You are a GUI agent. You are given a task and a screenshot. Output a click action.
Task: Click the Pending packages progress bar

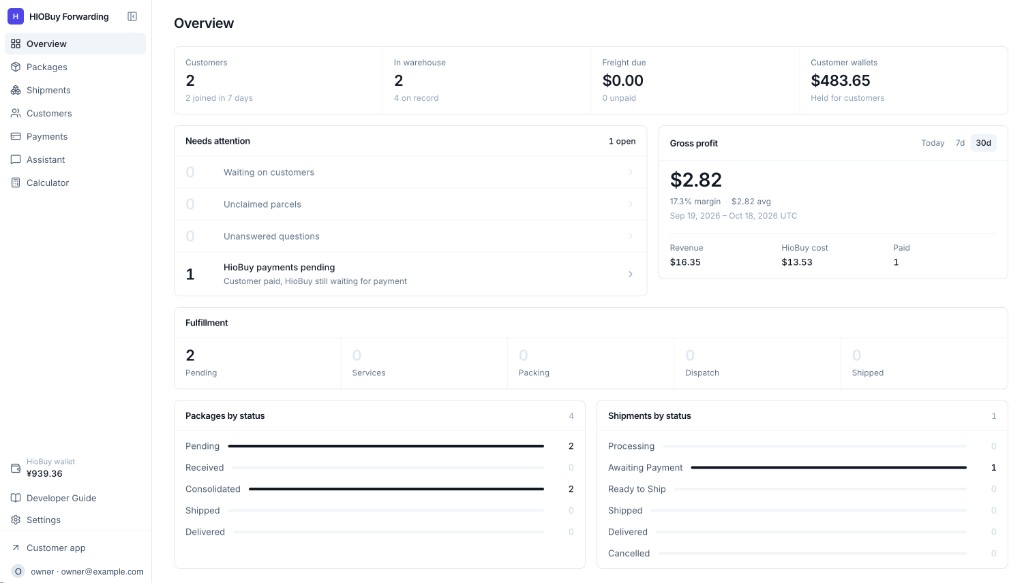[386, 447]
